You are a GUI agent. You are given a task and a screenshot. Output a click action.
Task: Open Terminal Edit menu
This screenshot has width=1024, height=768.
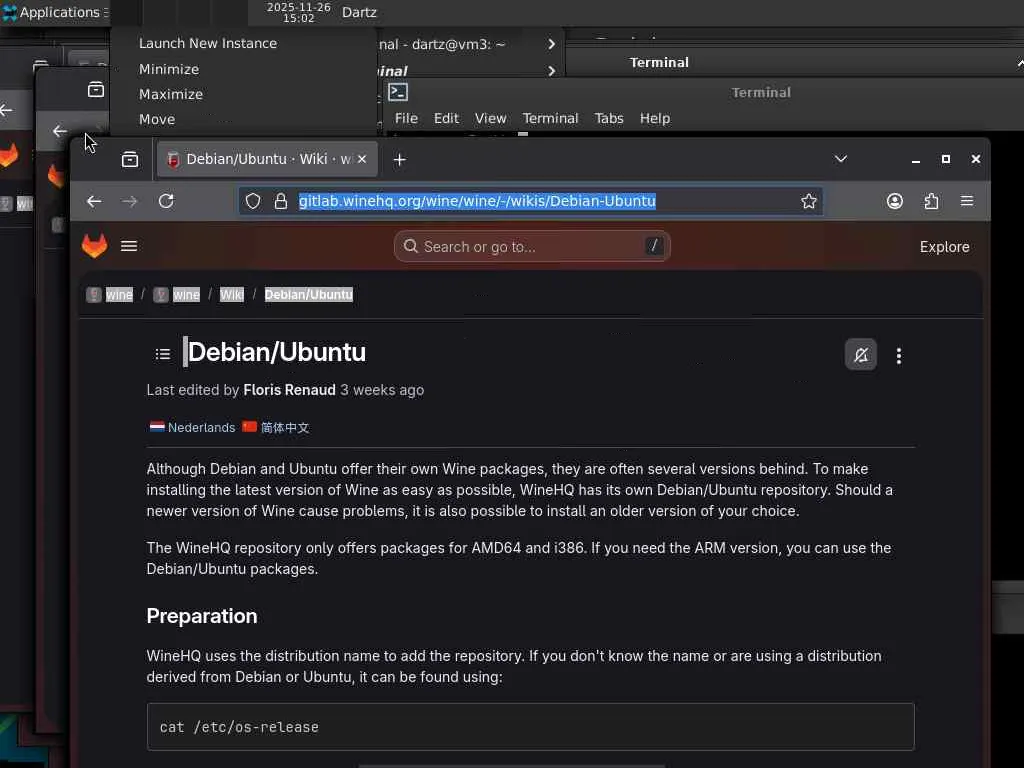447,118
